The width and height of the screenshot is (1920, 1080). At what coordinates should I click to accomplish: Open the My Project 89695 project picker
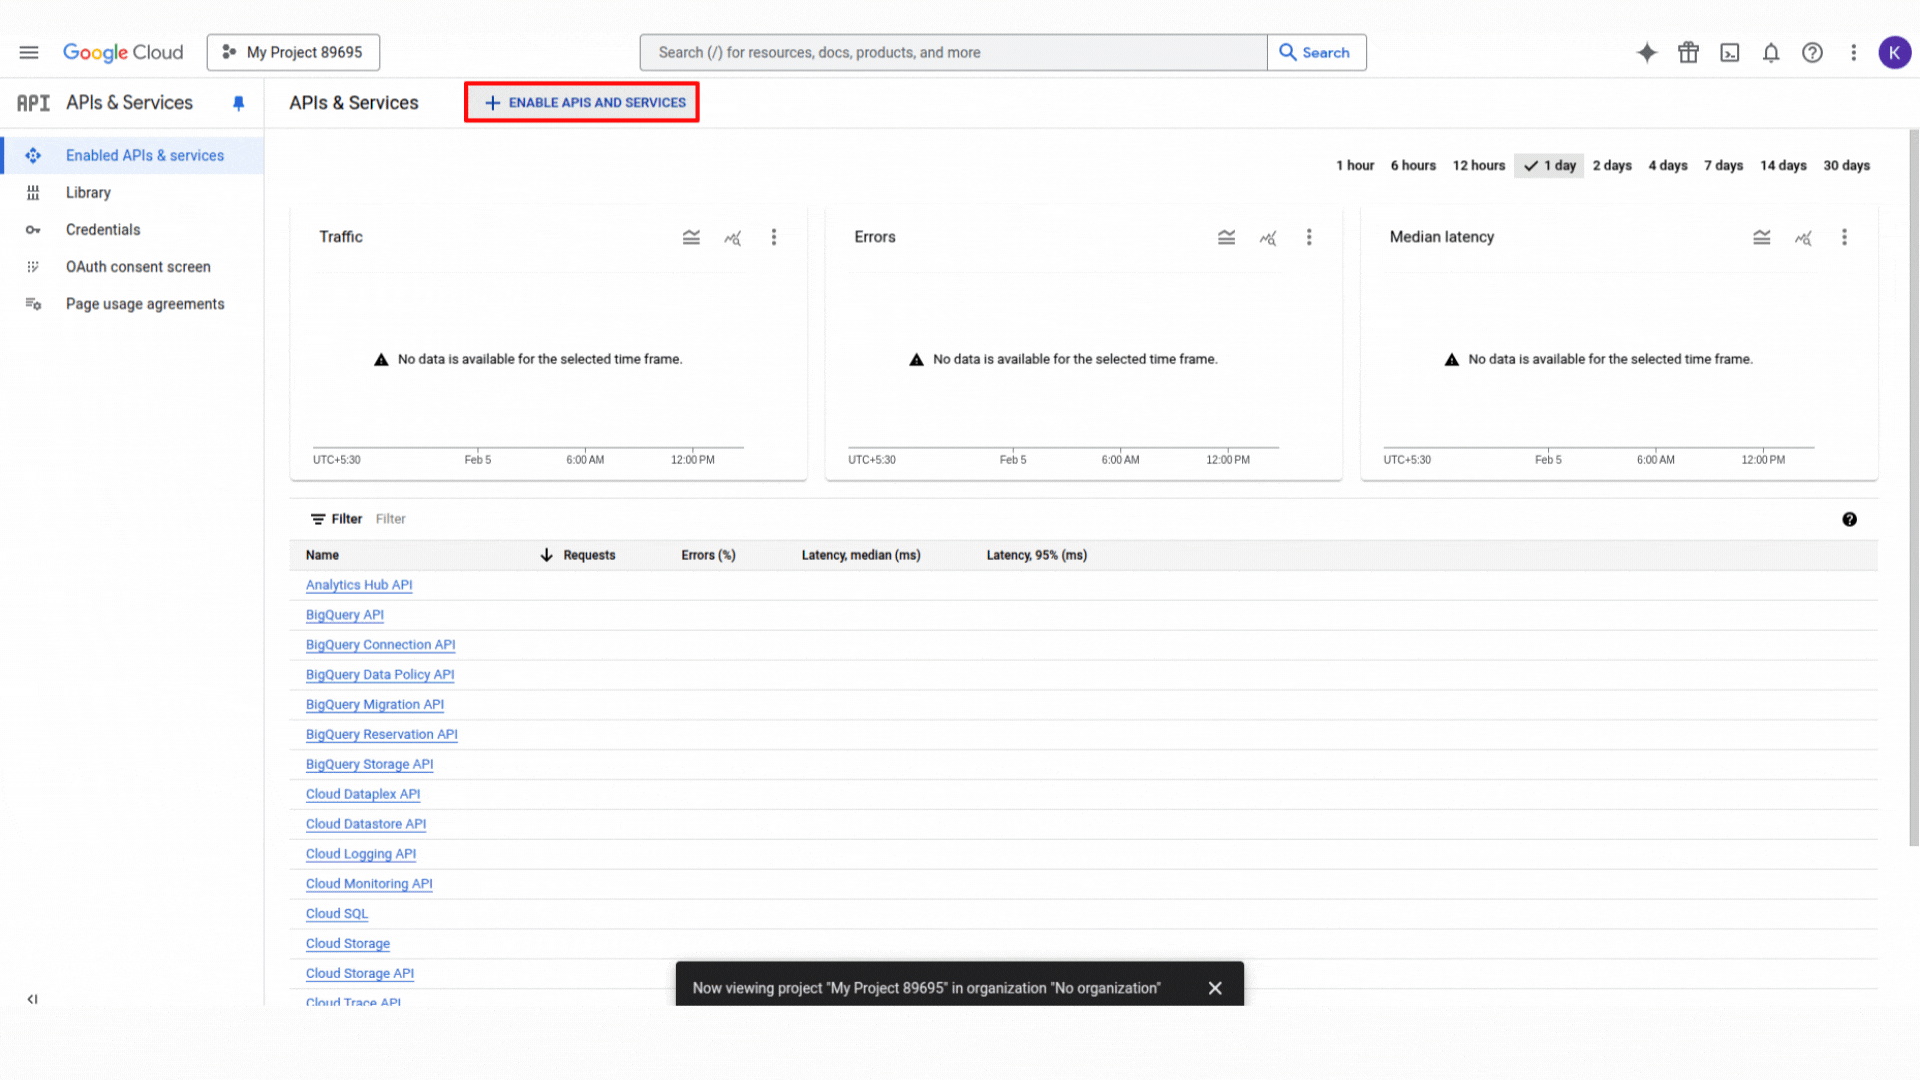[293, 52]
